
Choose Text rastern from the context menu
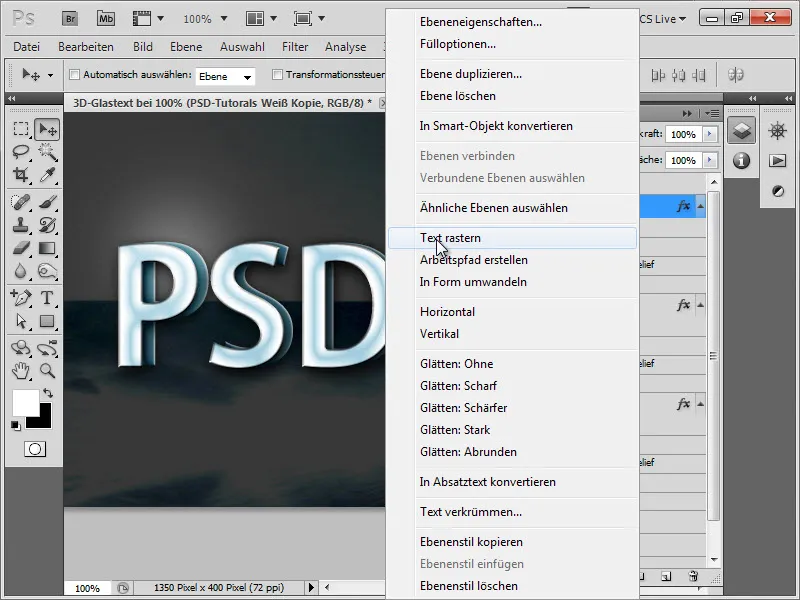(x=512, y=238)
